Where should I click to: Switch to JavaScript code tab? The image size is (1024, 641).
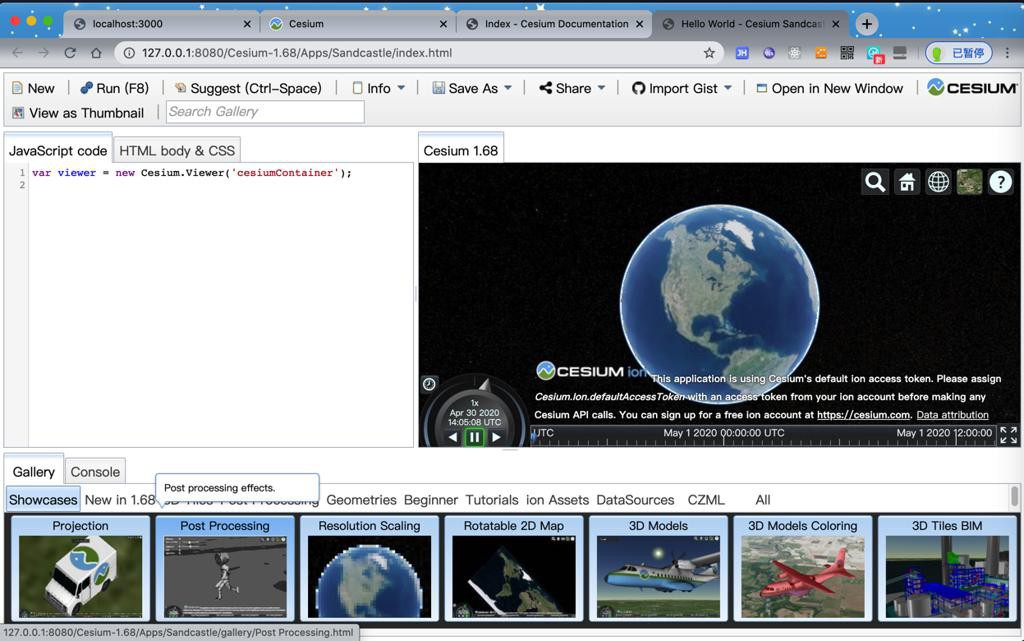[x=58, y=151]
